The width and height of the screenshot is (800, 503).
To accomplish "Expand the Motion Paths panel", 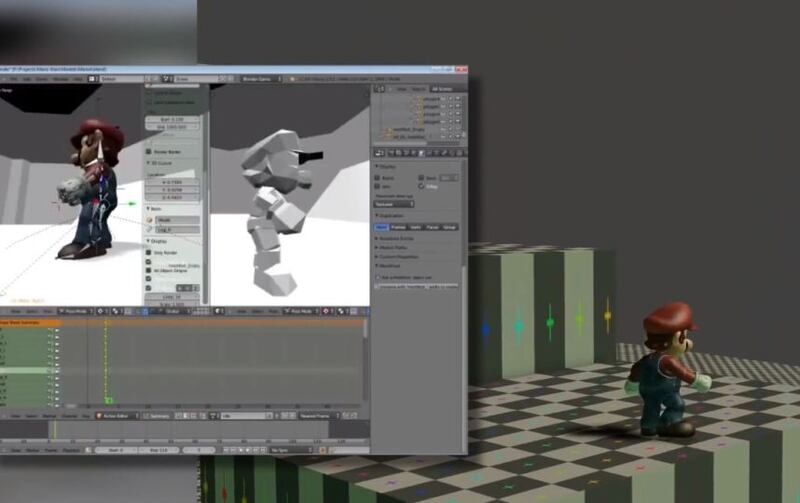I will point(391,247).
